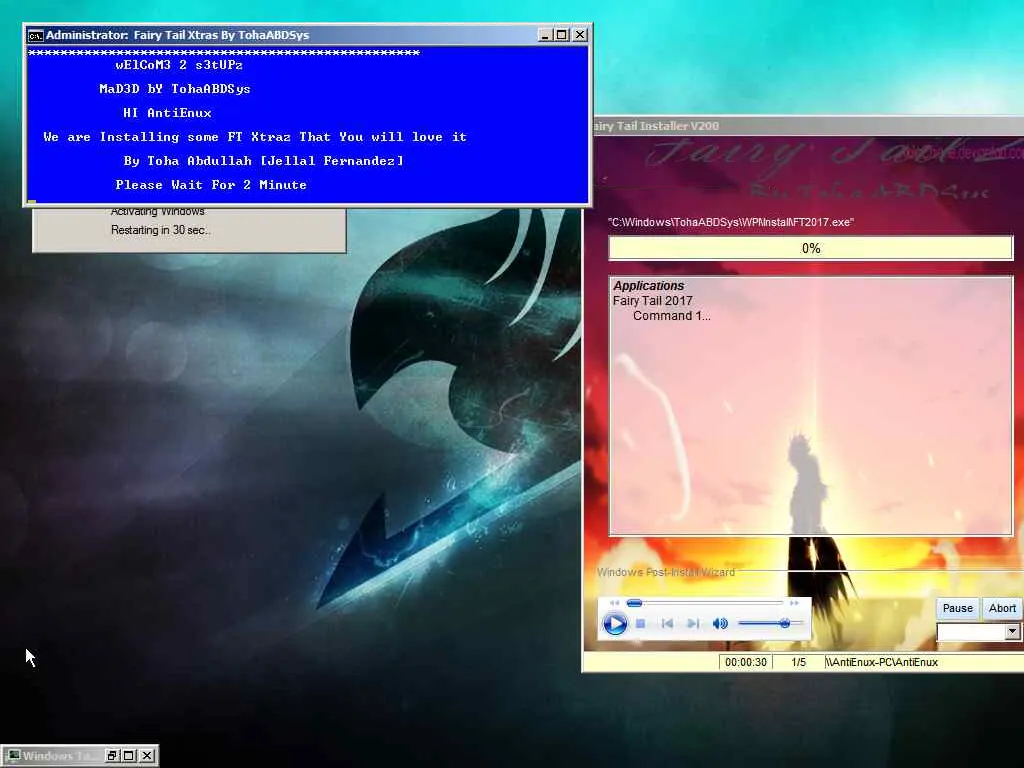The height and width of the screenshot is (768, 1024).
Task: Click the 'HI AntiEnux' console line
Action: tap(167, 113)
